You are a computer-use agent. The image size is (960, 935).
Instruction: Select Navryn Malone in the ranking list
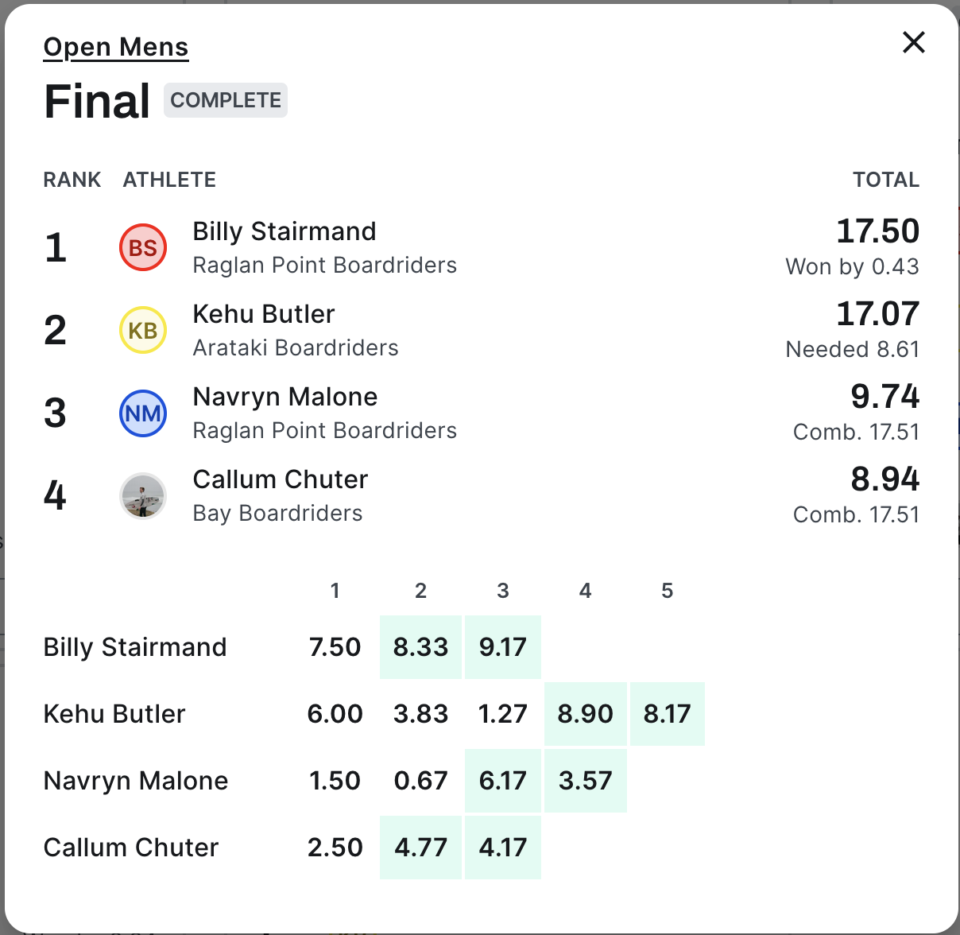285,397
